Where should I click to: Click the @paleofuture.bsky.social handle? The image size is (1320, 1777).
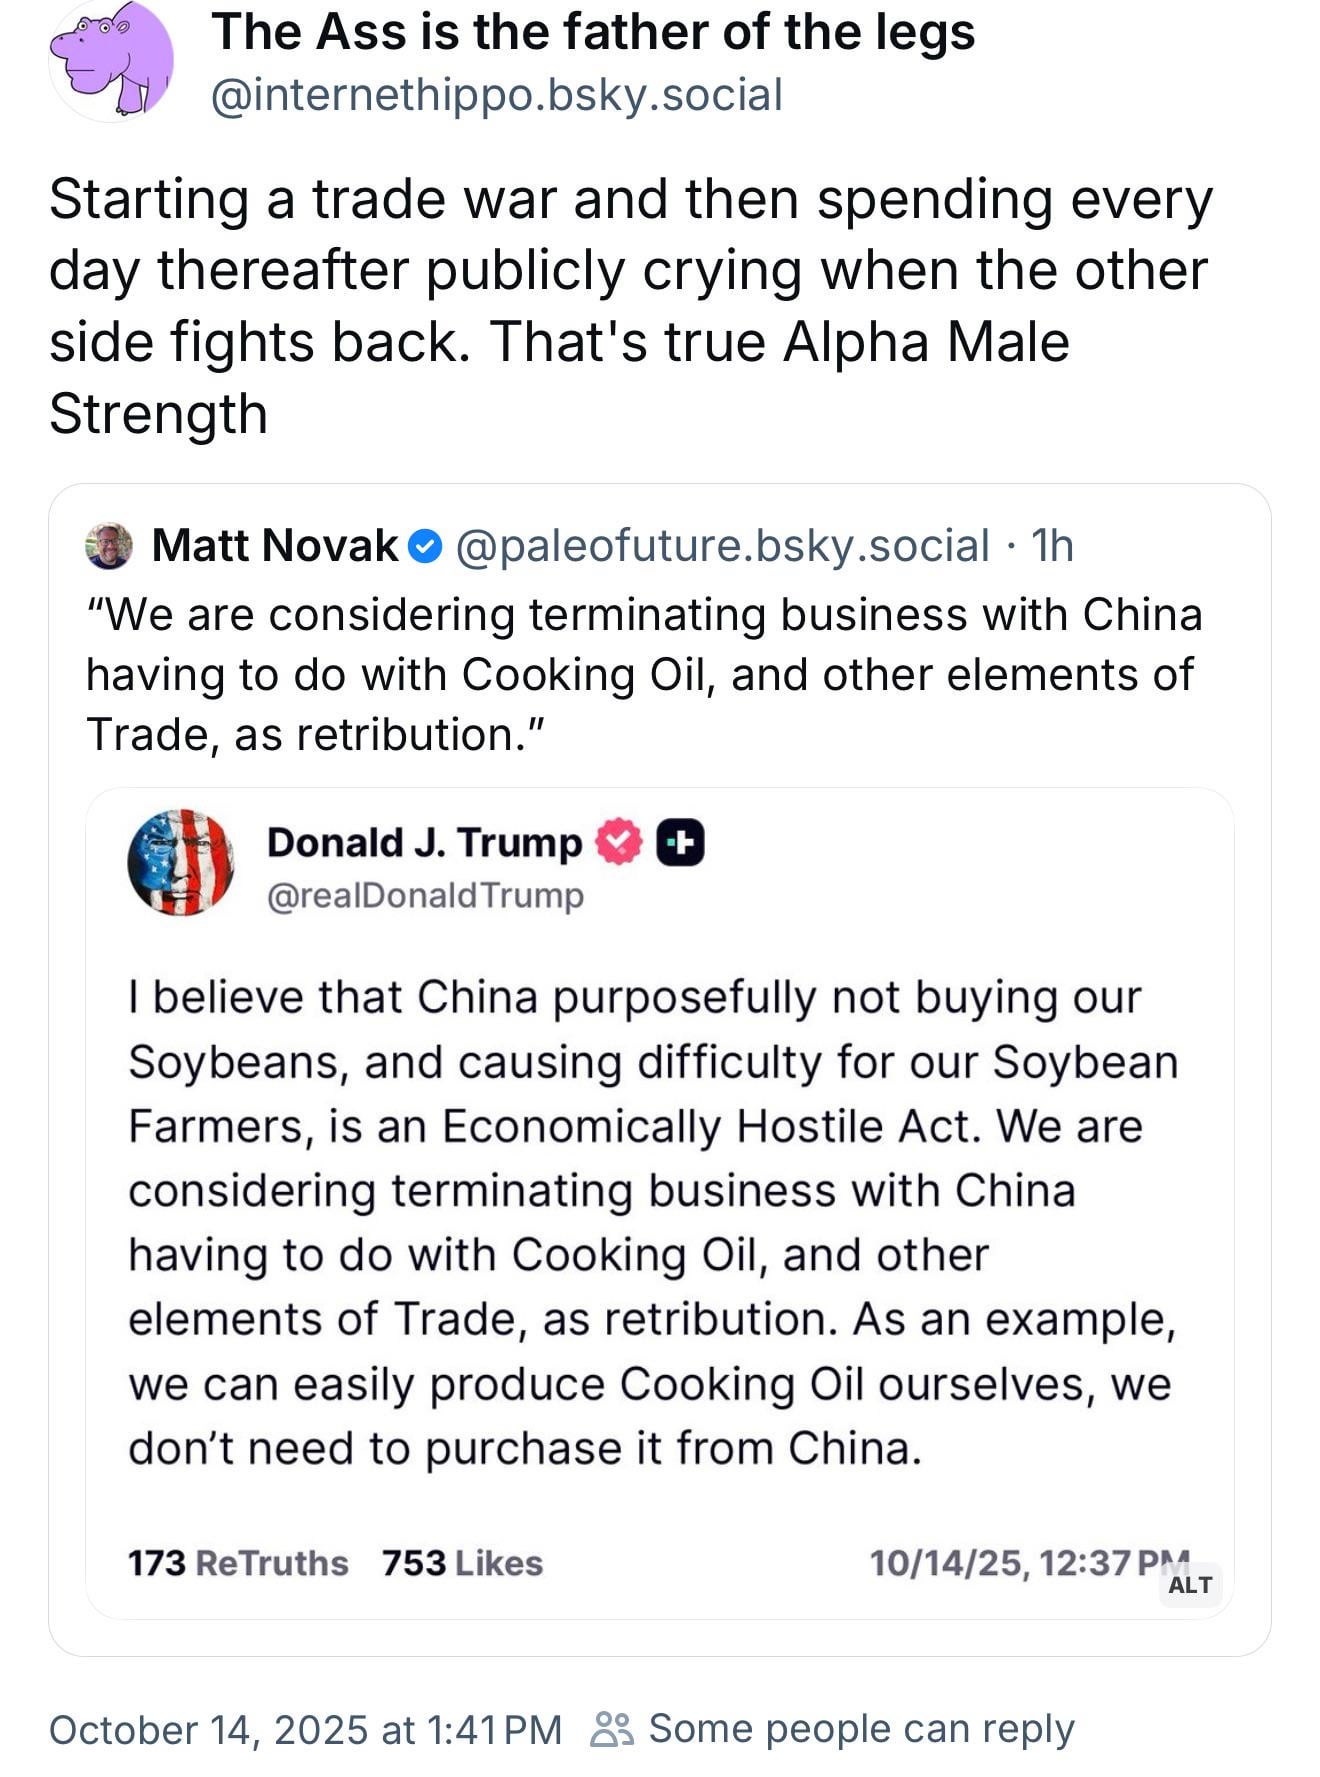tap(722, 546)
